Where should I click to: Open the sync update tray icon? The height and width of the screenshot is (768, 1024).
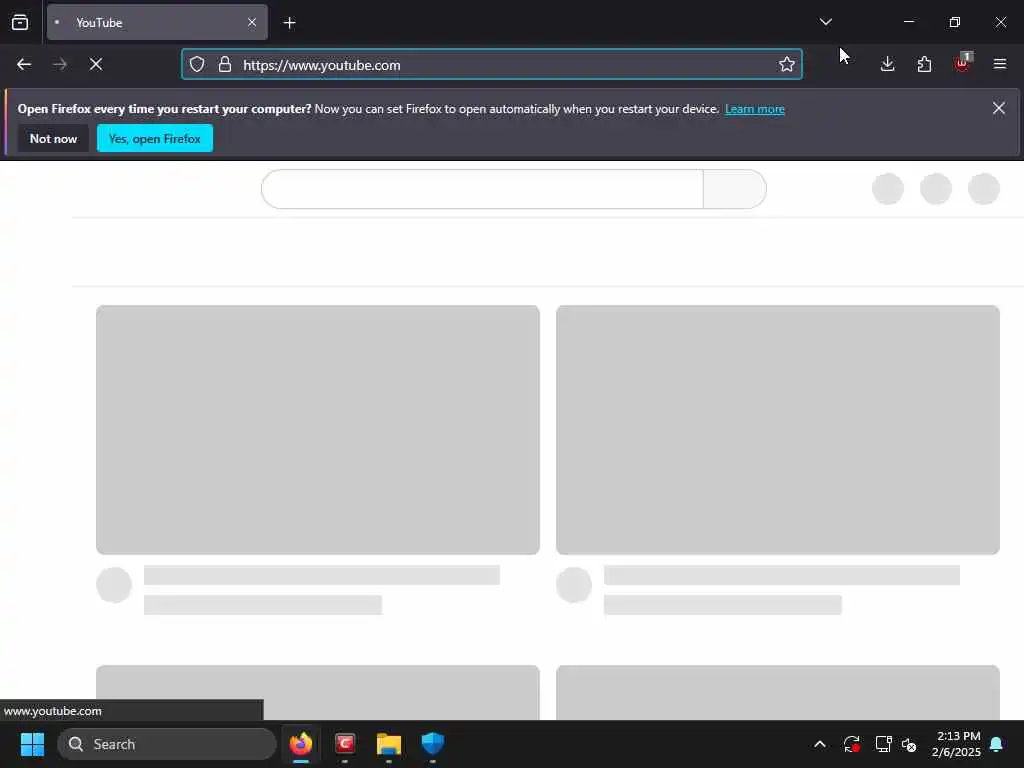[x=852, y=744]
